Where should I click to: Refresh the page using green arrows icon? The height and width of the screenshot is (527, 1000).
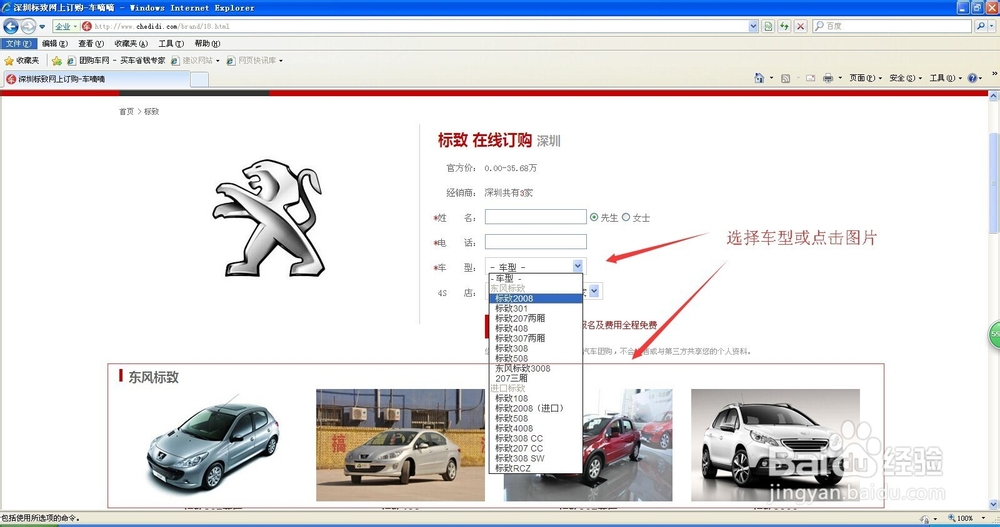point(784,26)
